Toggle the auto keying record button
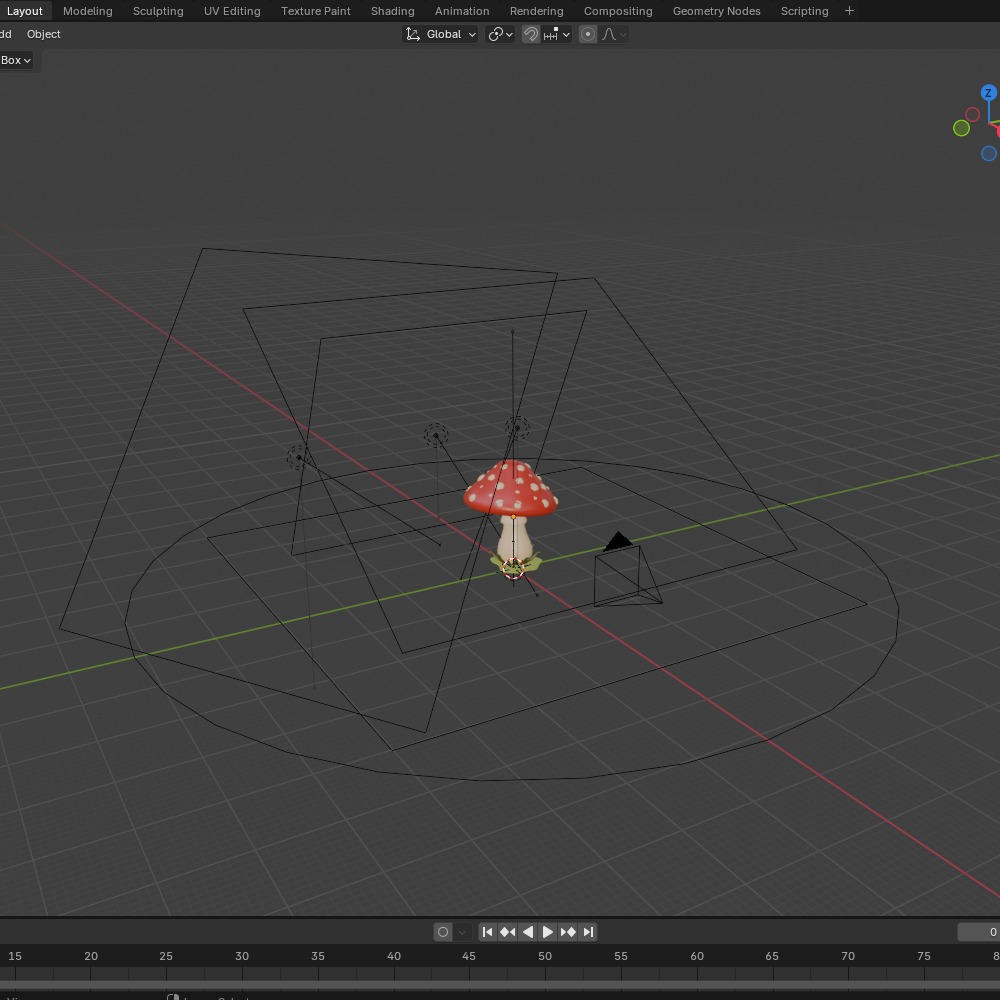 point(443,932)
